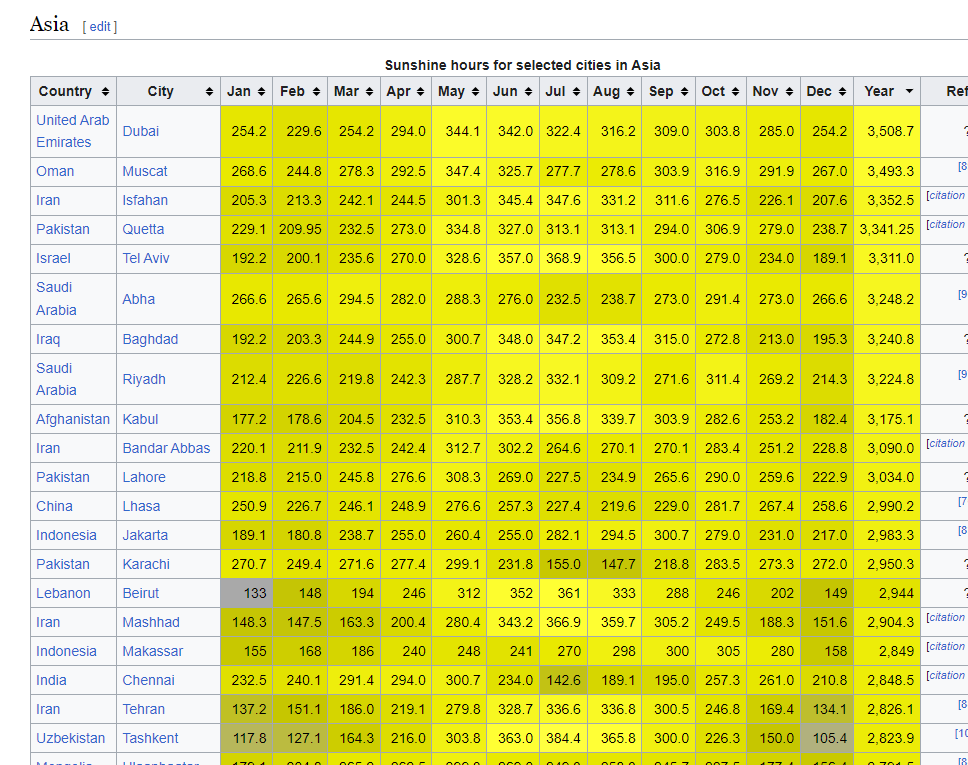Click Feb column sort icon

coord(316,91)
